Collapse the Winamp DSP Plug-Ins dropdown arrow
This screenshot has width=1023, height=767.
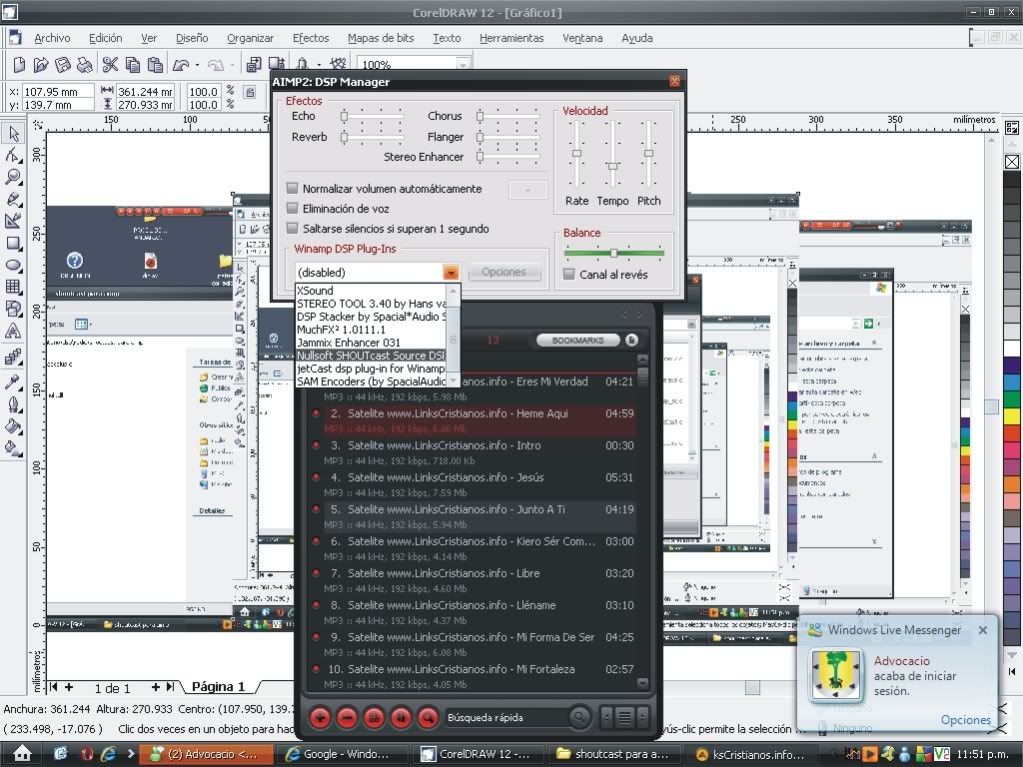(451, 272)
